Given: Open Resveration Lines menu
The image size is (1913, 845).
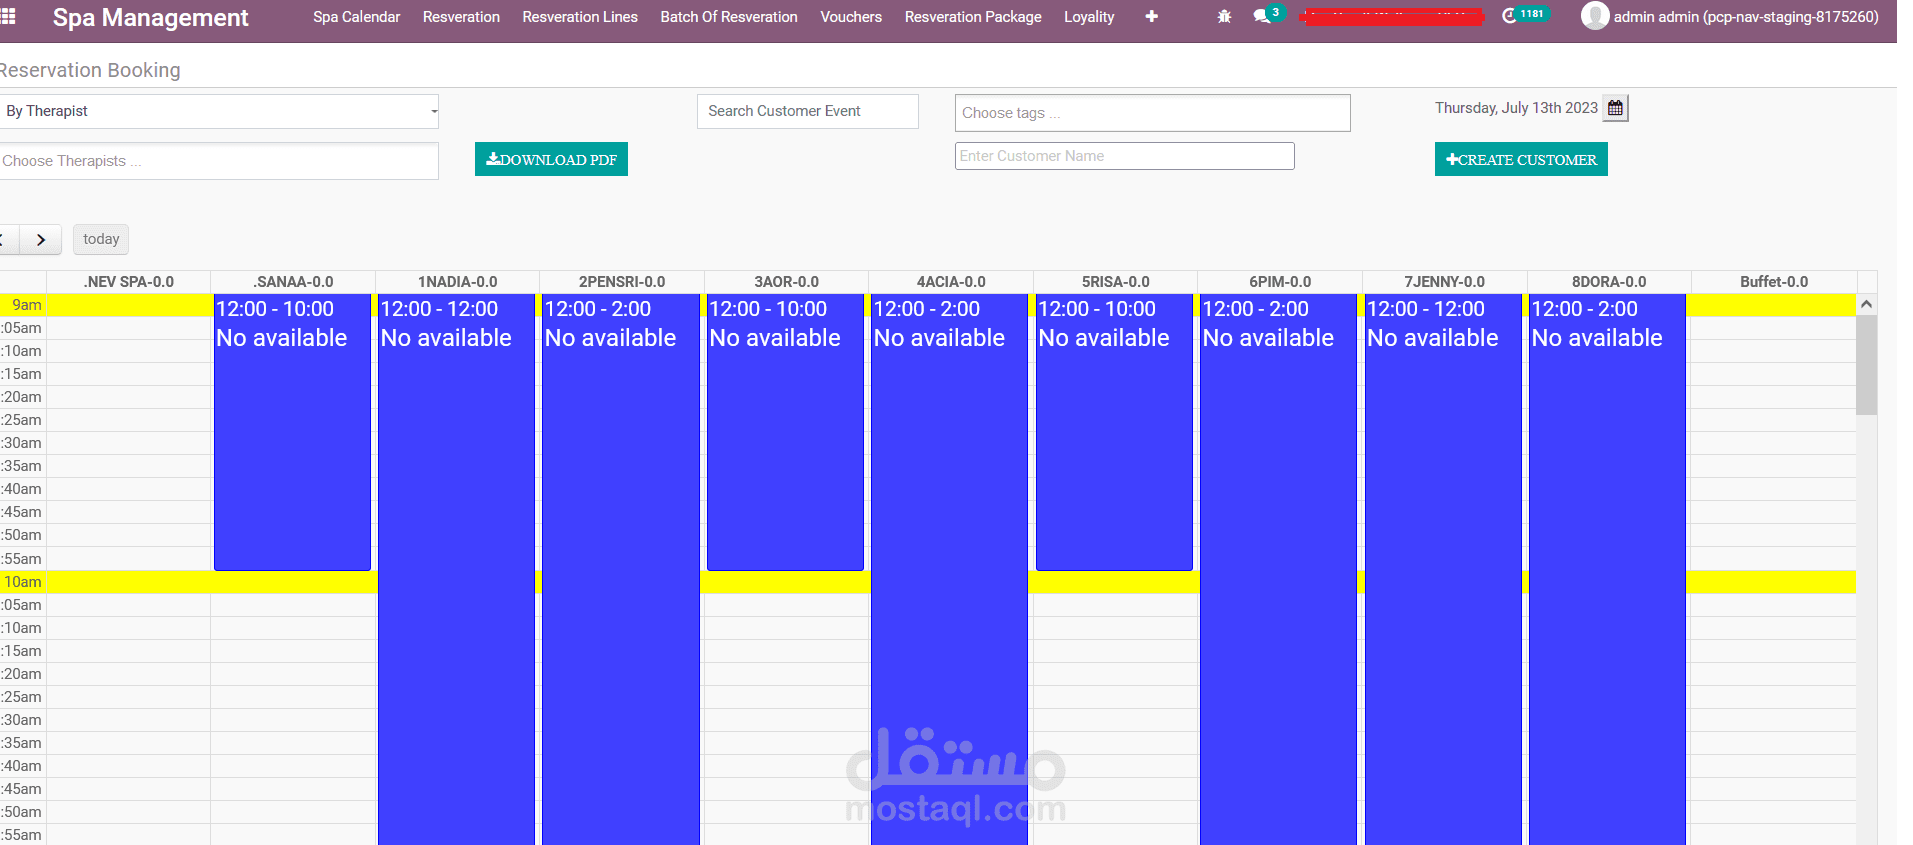Looking at the screenshot, I should tap(580, 17).
